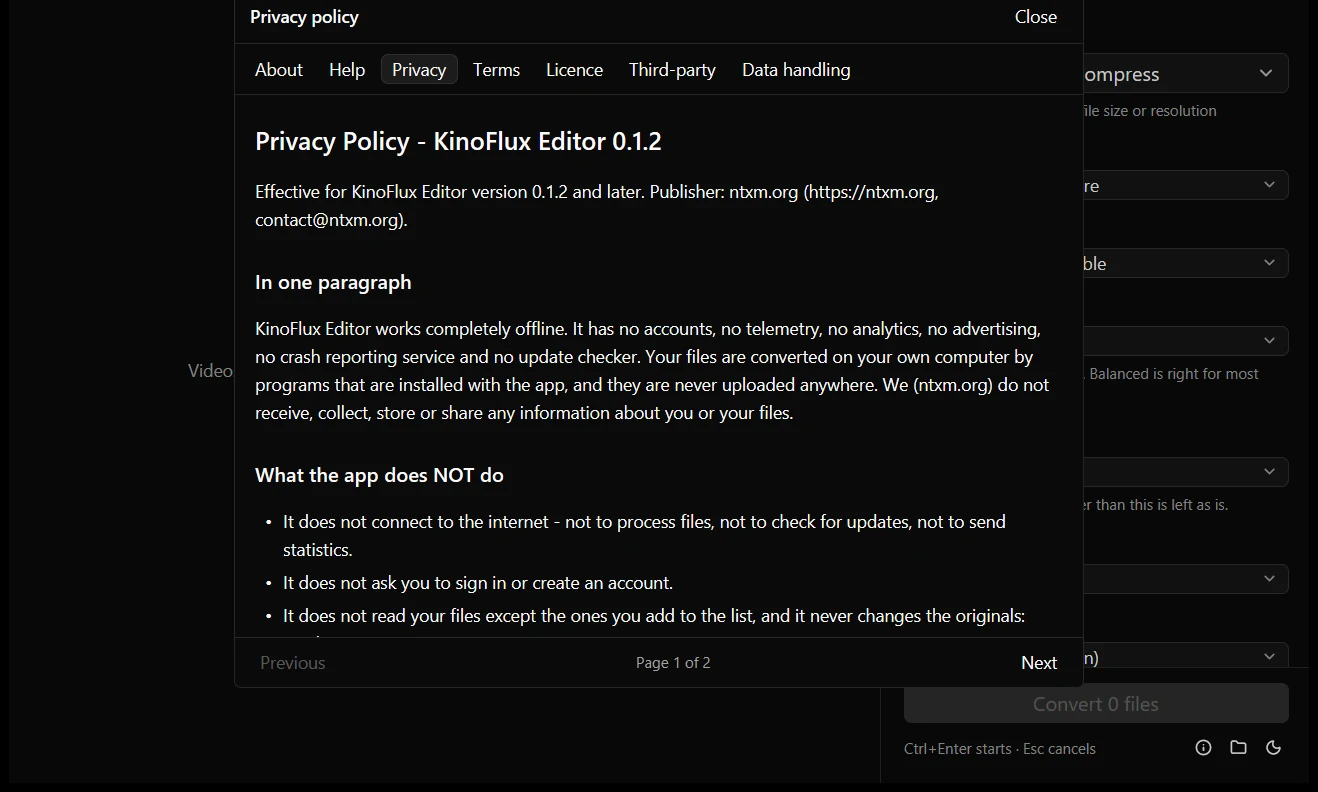Open the Help tab
1318x792 pixels.
[x=347, y=70]
